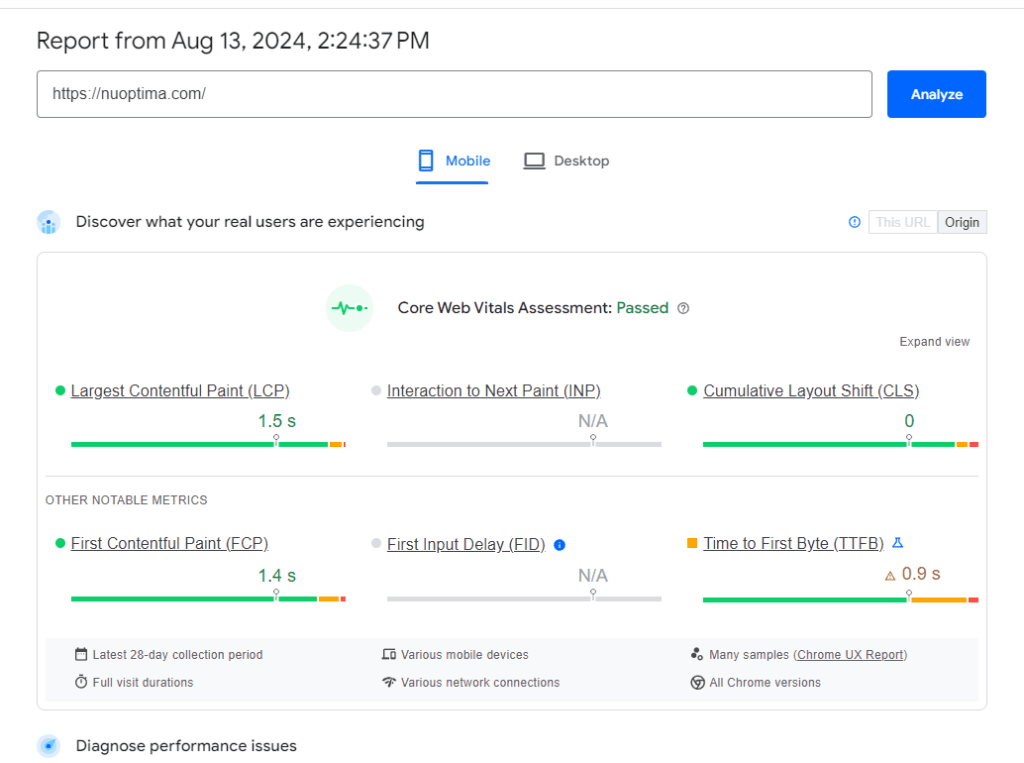The image size is (1024, 763).
Task: Click the Various network connections text
Action: 480,682
